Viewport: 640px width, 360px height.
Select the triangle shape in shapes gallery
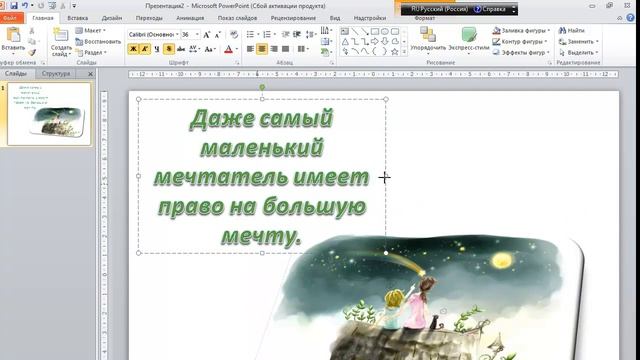[345, 42]
